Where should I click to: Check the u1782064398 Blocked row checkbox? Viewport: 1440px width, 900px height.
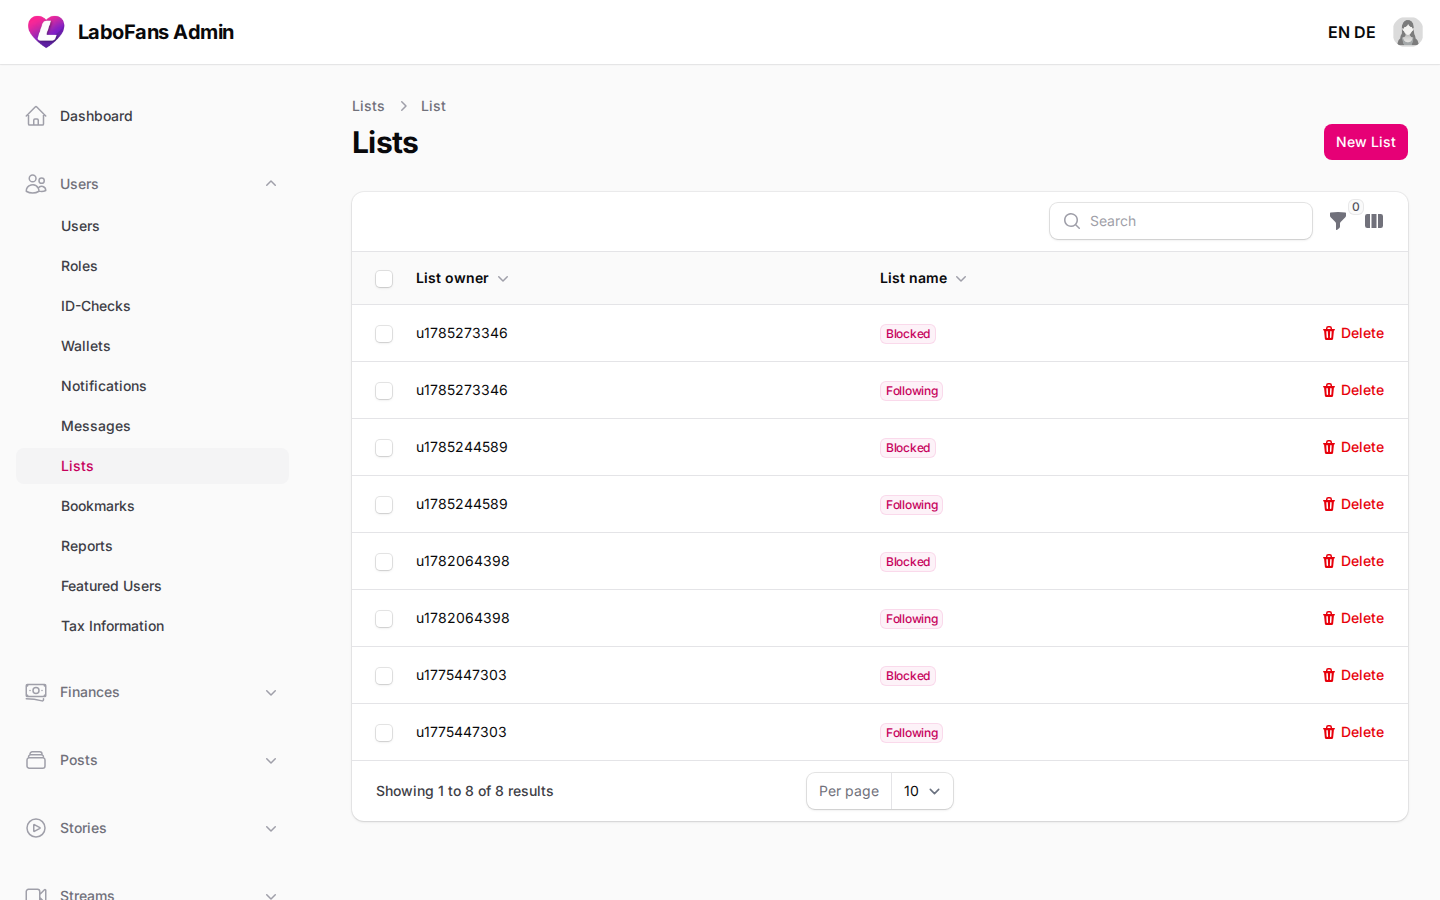pos(384,562)
